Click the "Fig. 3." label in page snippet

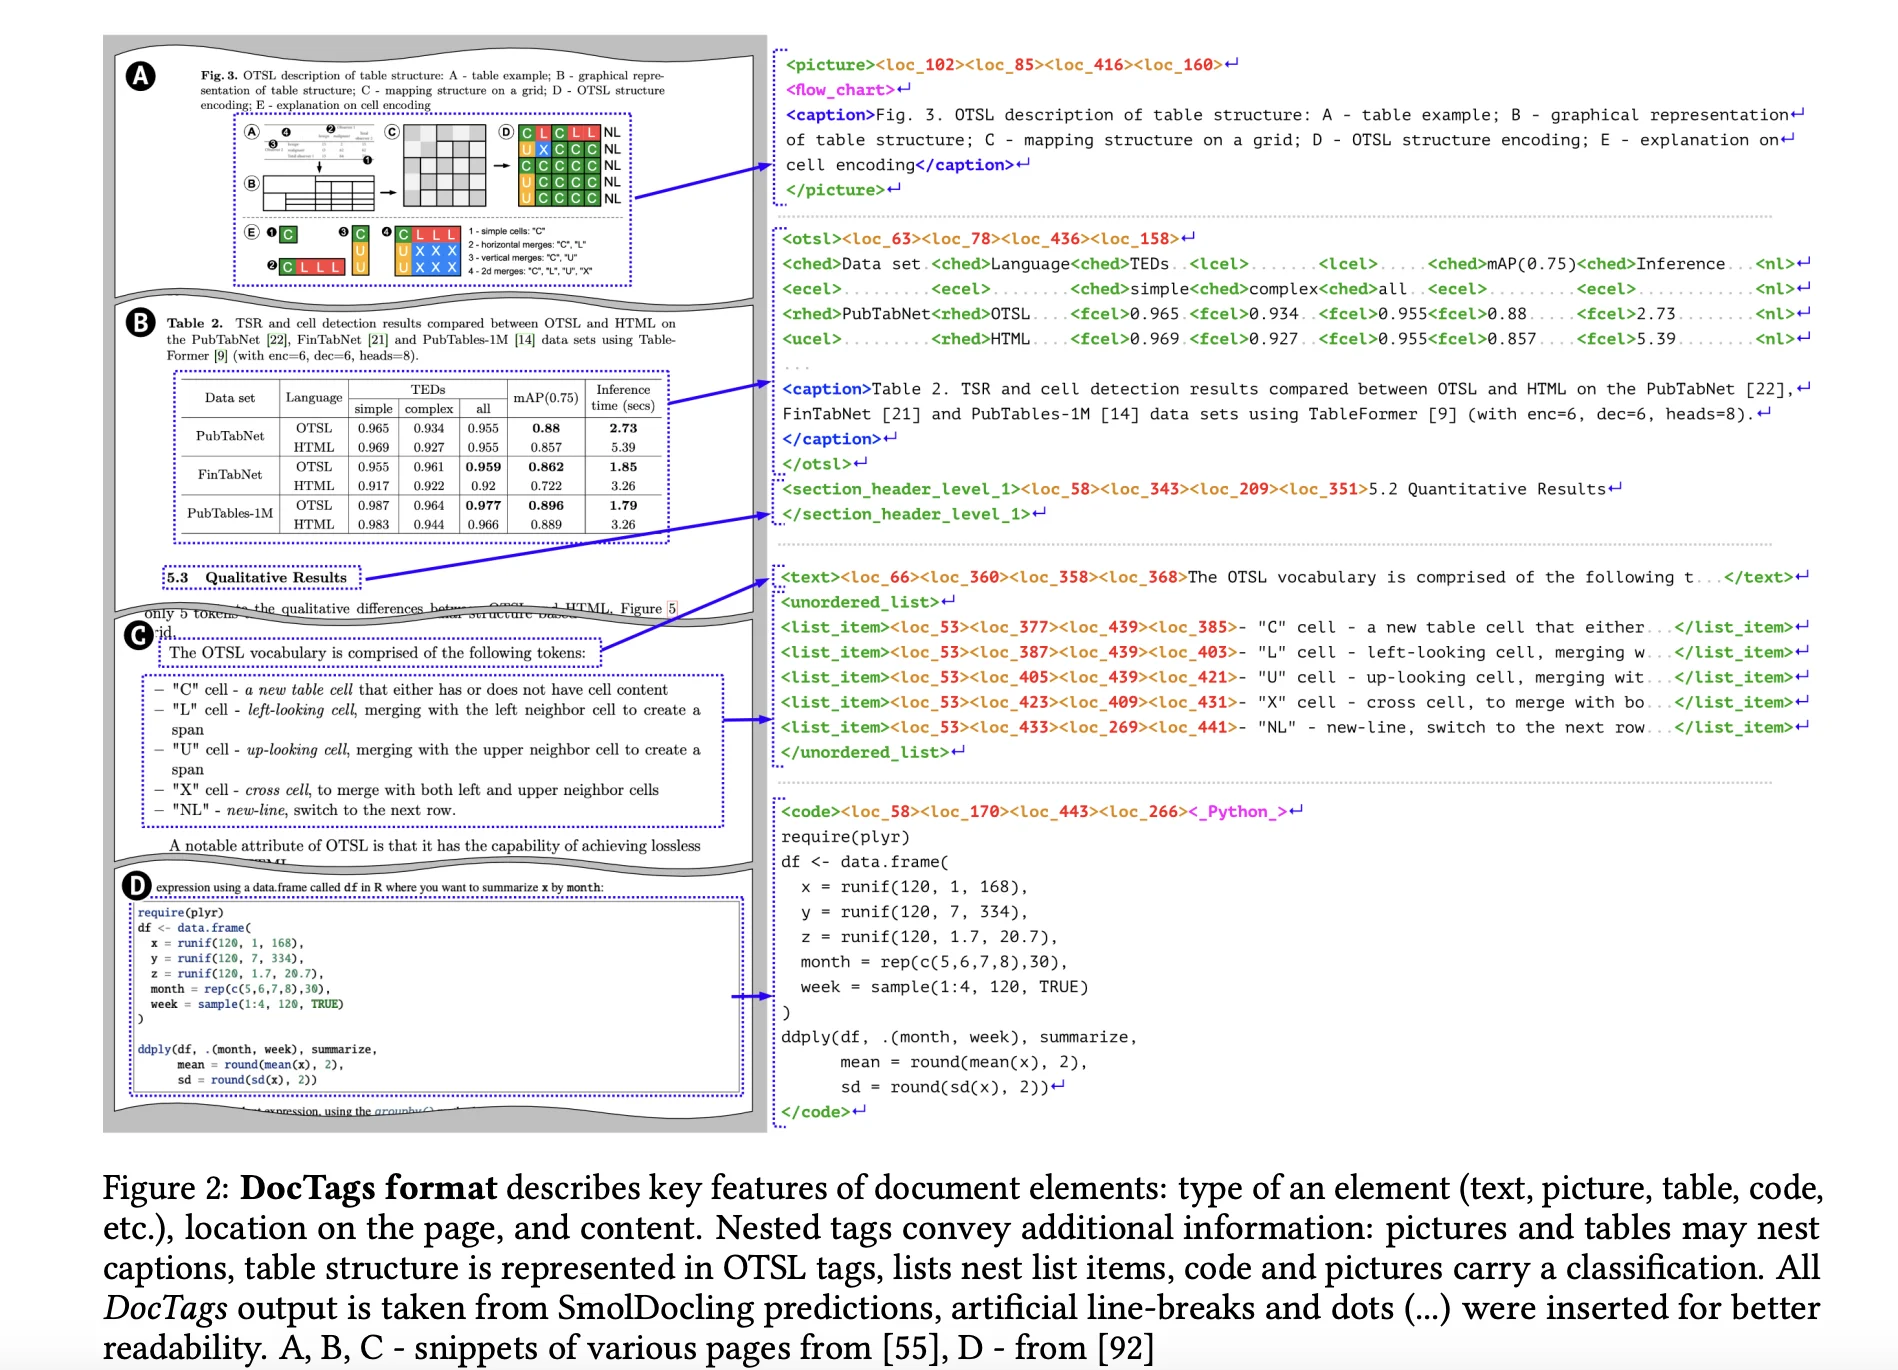tap(219, 75)
